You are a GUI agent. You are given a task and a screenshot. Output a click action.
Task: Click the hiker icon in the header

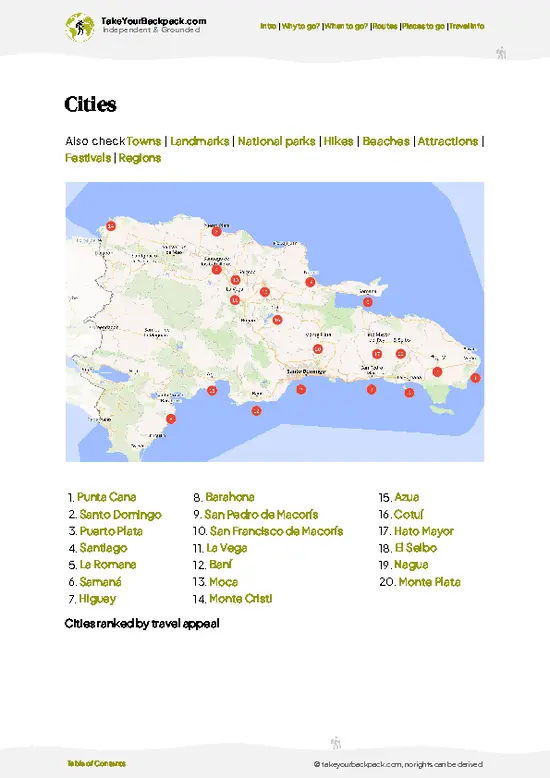coord(501,53)
